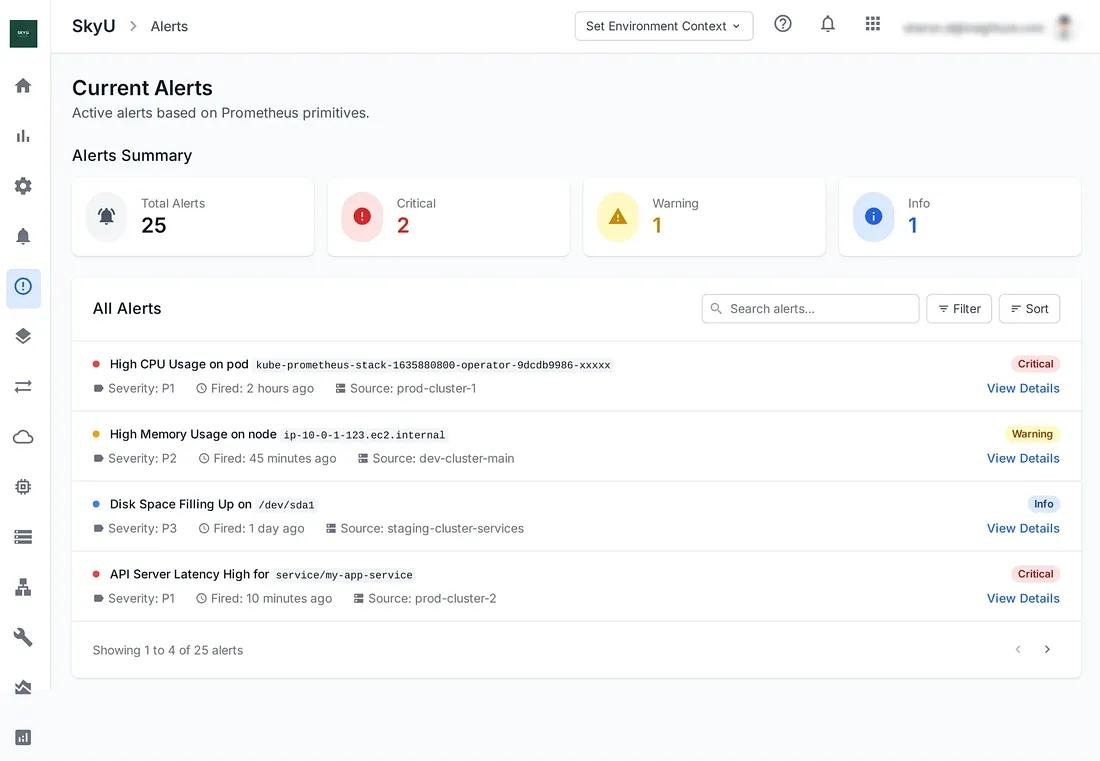Click the wrench tools sidebar icon
Screen dimensions: 1100x761
(23, 637)
